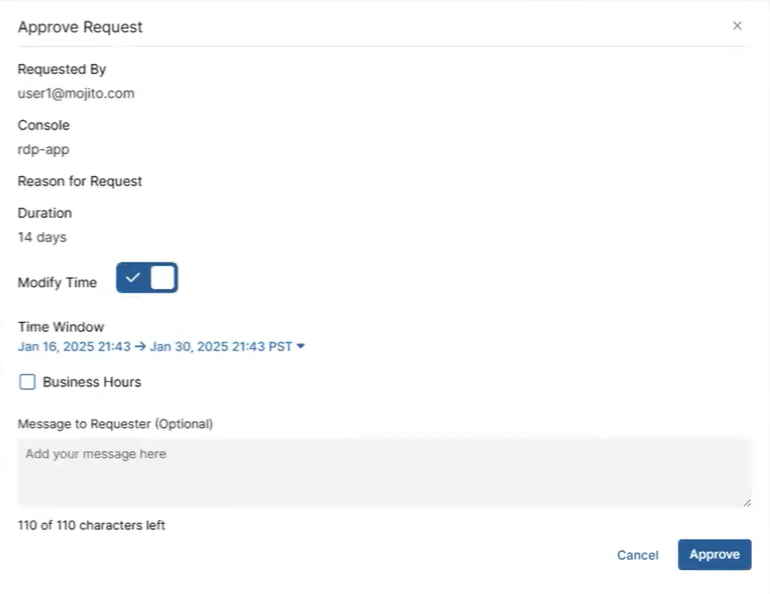770x594 pixels.
Task: Click the Modify Time label
Action: pos(58,283)
